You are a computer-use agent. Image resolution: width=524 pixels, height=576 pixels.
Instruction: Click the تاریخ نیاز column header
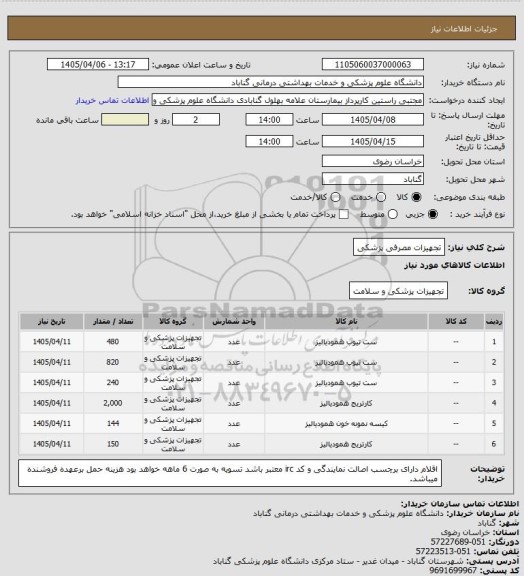point(51,322)
